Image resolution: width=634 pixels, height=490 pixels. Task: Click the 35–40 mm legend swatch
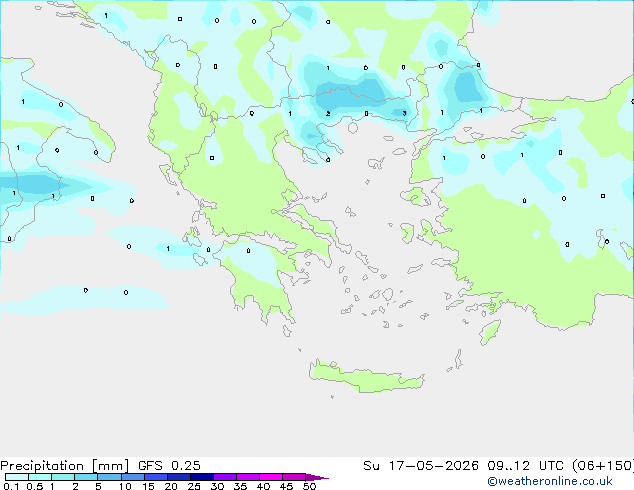click(247, 477)
